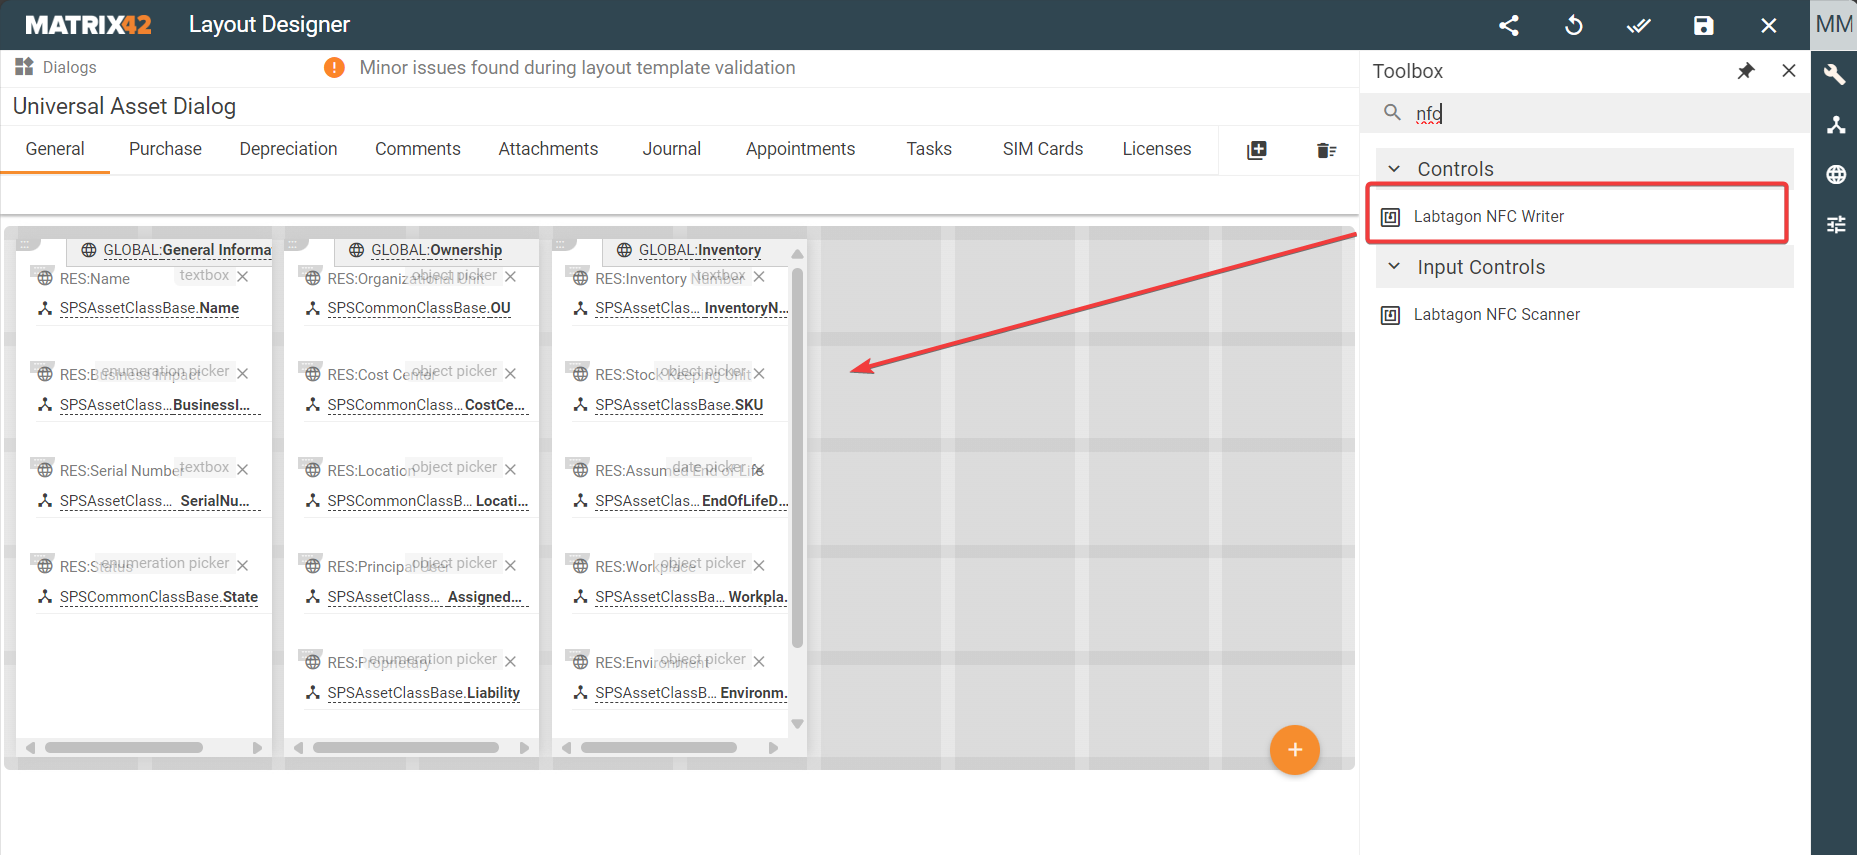Open the sliders settings sidebar icon
Screen dimensions: 1857x855
1835,225
